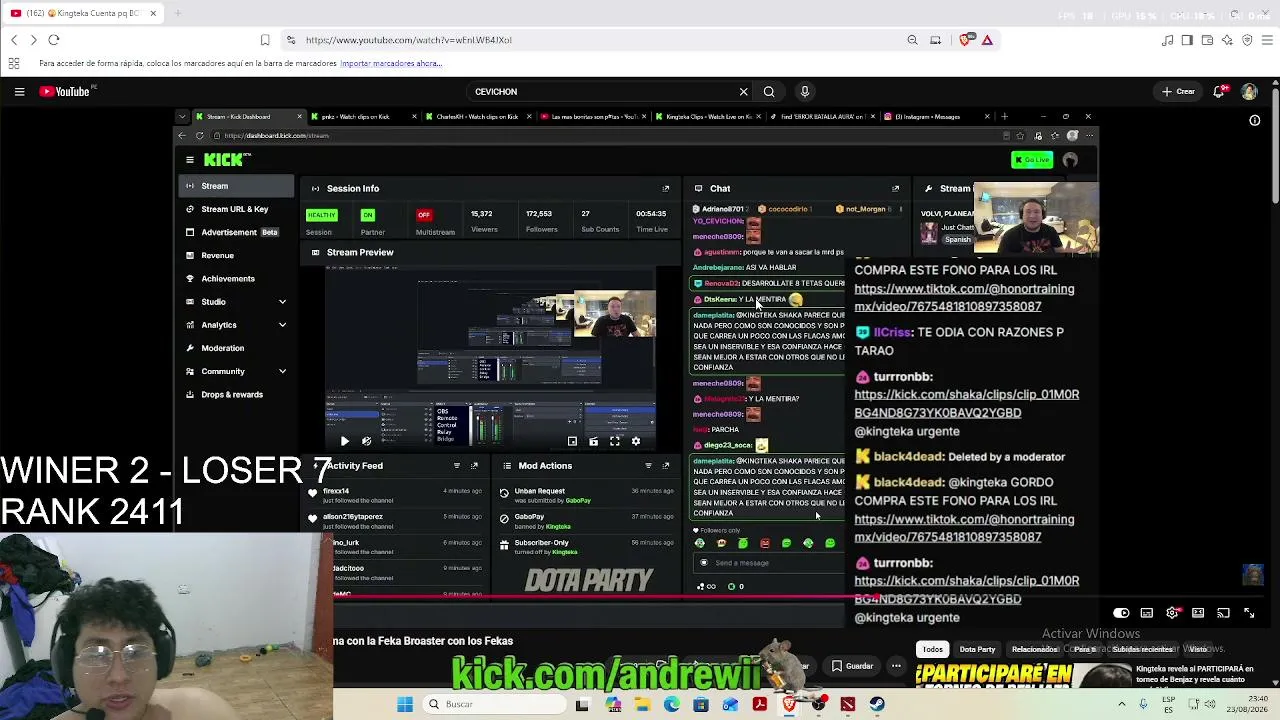This screenshot has width=1280, height=720.
Task: Pop out the Activity Feed panel
Action: click(x=474, y=466)
